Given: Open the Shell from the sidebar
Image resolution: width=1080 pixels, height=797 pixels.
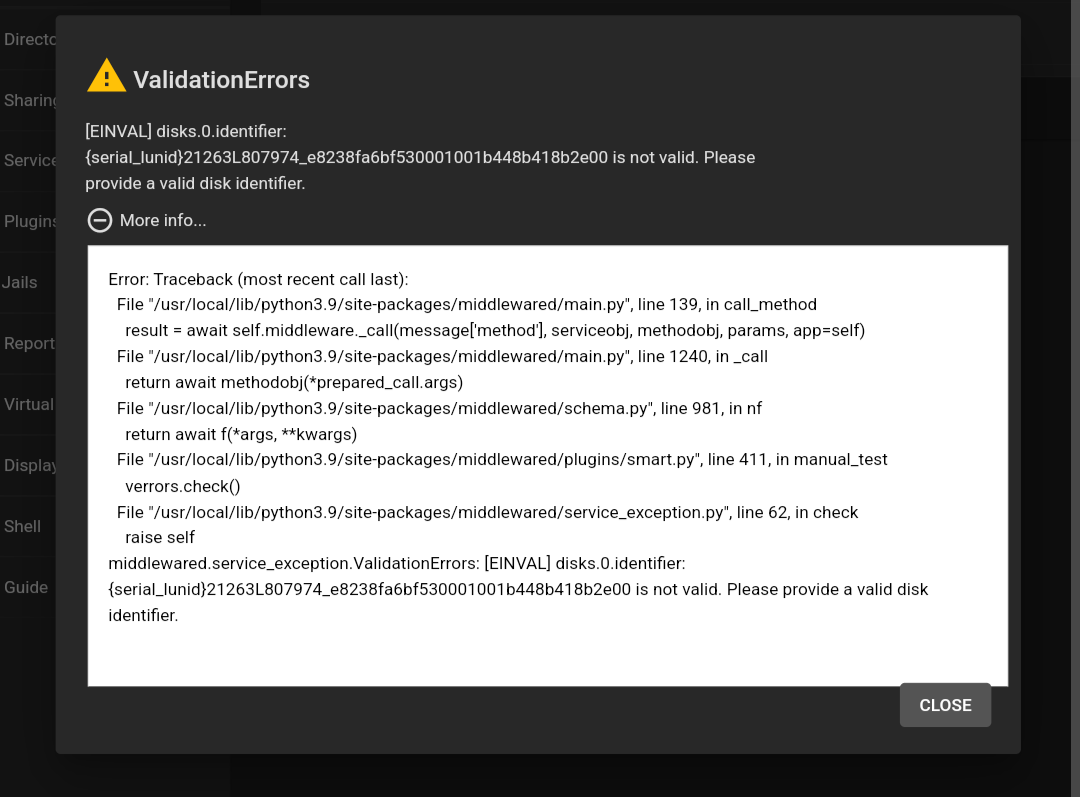Looking at the screenshot, I should click(22, 526).
